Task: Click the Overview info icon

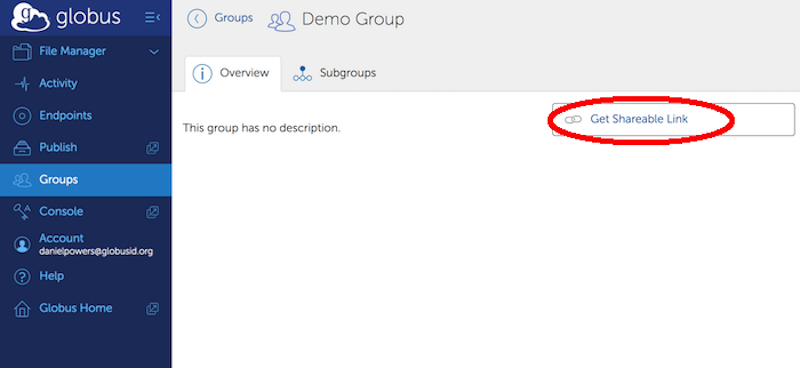Action: (x=203, y=74)
